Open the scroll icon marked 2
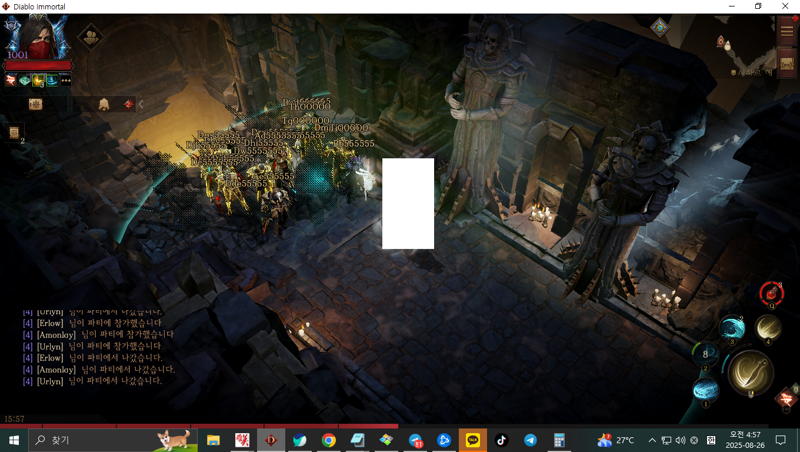Viewport: 800px width, 452px height. [14, 133]
